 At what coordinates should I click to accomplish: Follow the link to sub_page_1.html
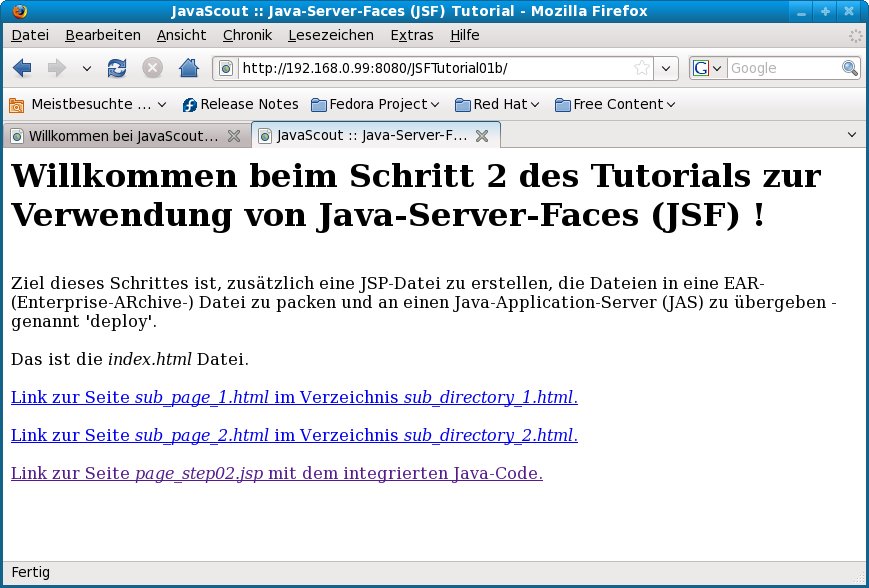[x=294, y=397]
